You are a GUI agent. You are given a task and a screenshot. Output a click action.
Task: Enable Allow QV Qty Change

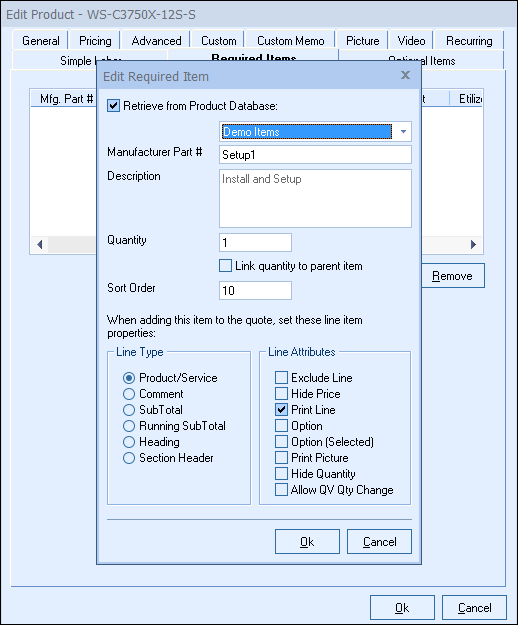click(281, 489)
